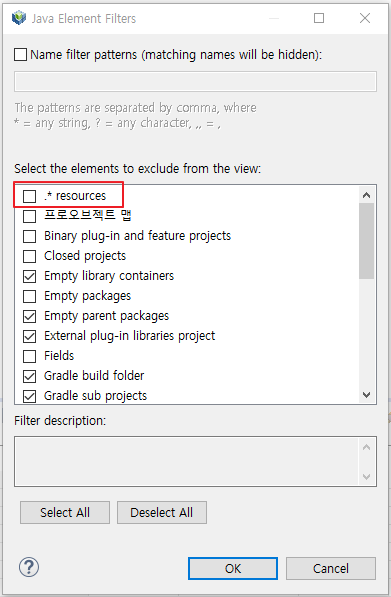Click the Select All button
Screen dimensions: 391x597
click(65, 512)
